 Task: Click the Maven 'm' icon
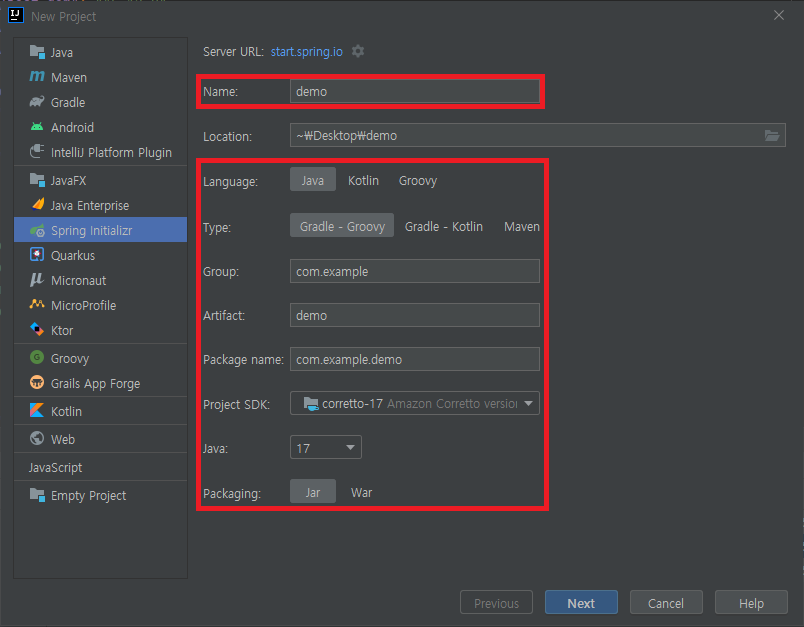(x=37, y=76)
